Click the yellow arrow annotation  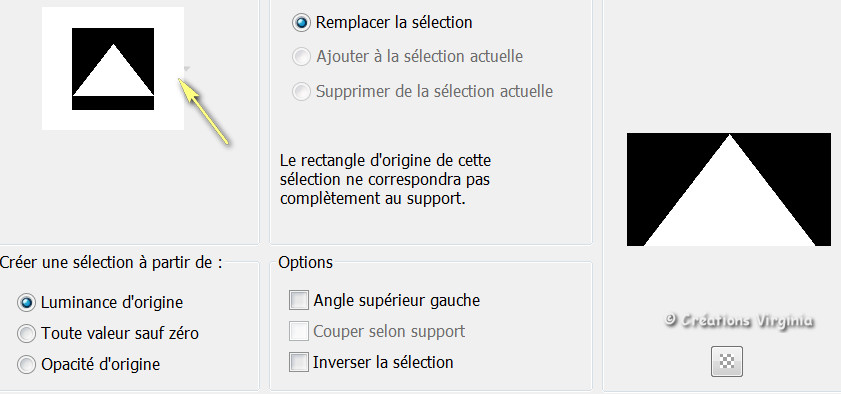pyautogui.click(x=203, y=111)
